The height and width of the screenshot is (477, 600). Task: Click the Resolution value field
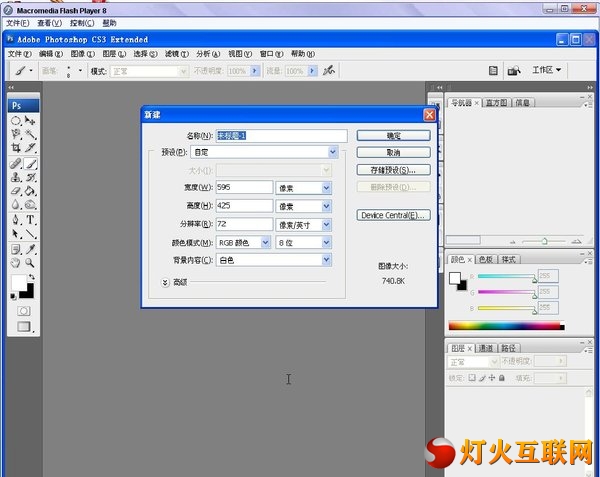(245, 224)
